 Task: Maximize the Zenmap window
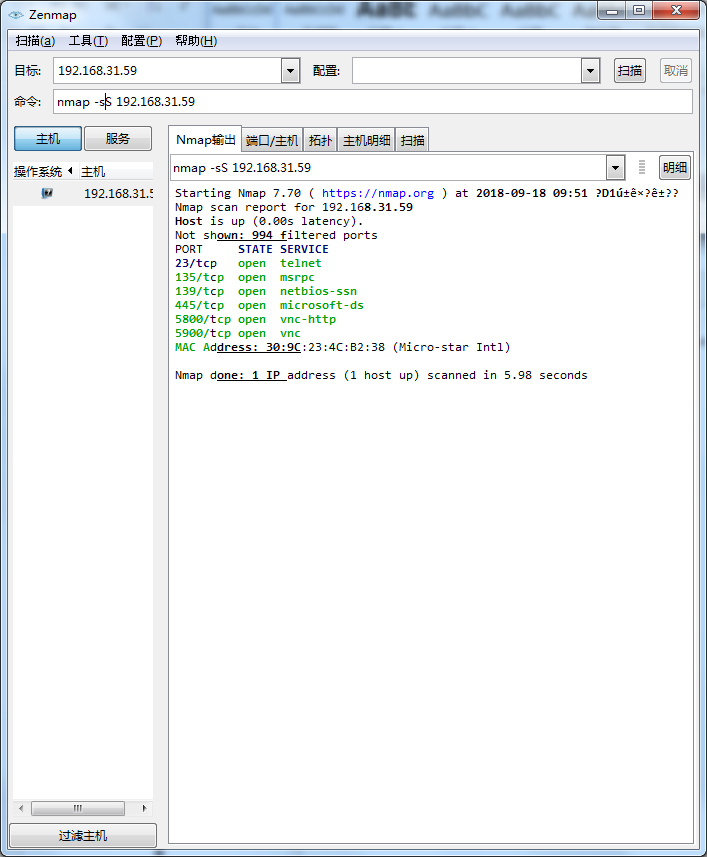coord(639,10)
